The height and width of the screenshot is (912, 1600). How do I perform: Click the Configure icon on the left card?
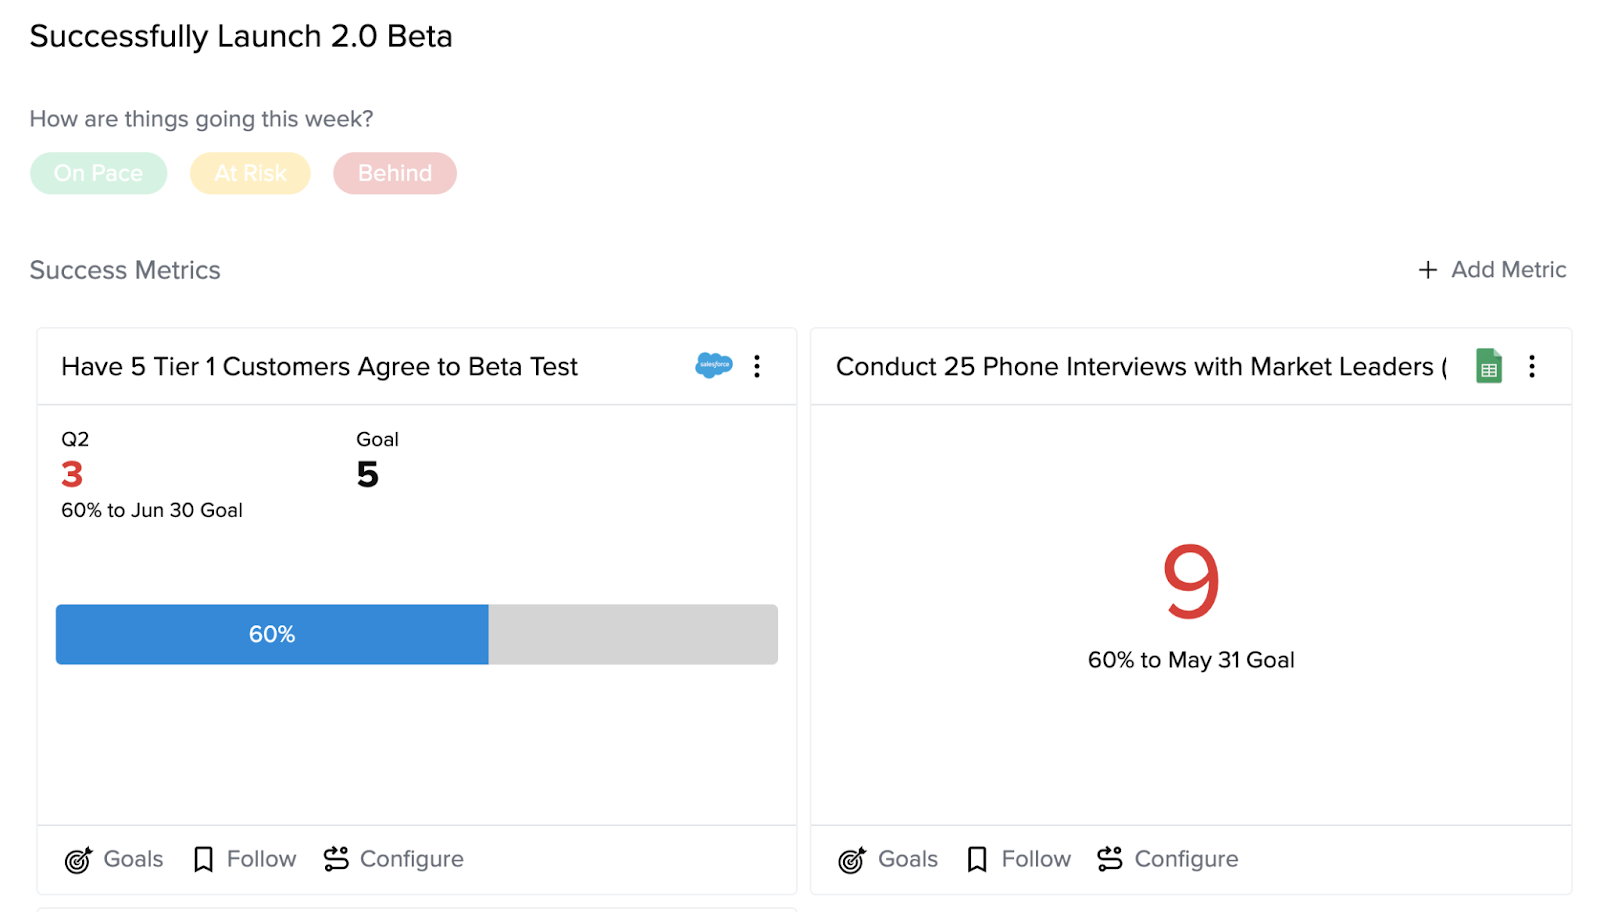tap(336, 859)
